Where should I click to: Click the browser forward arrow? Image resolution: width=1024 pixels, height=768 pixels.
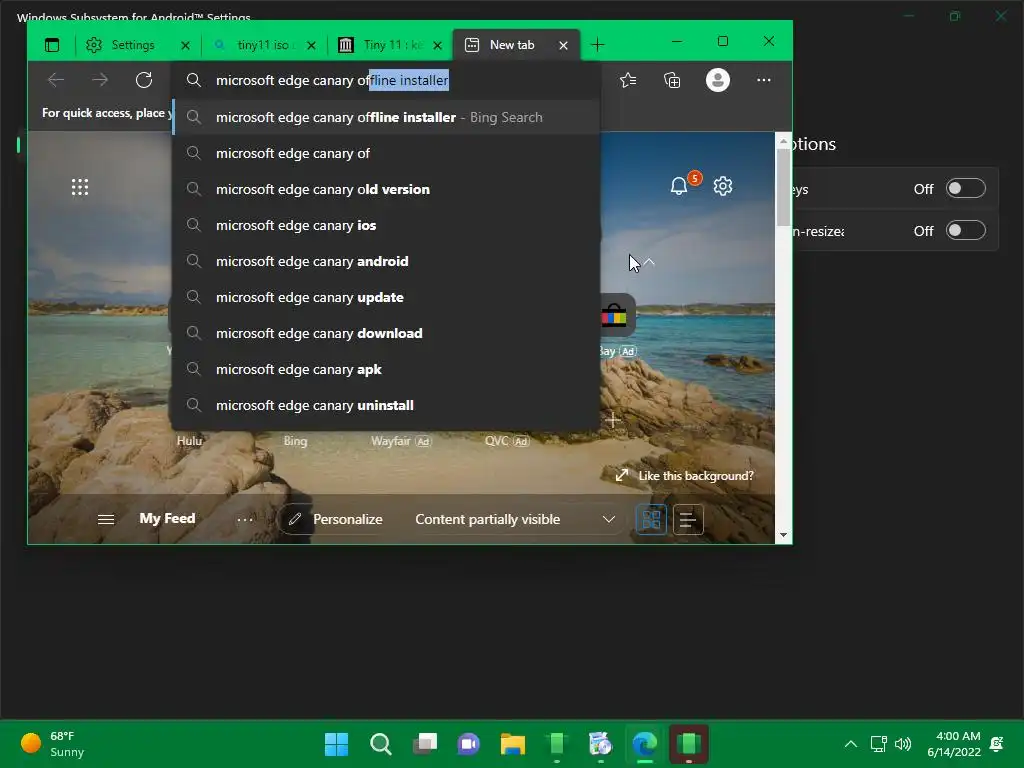point(100,80)
